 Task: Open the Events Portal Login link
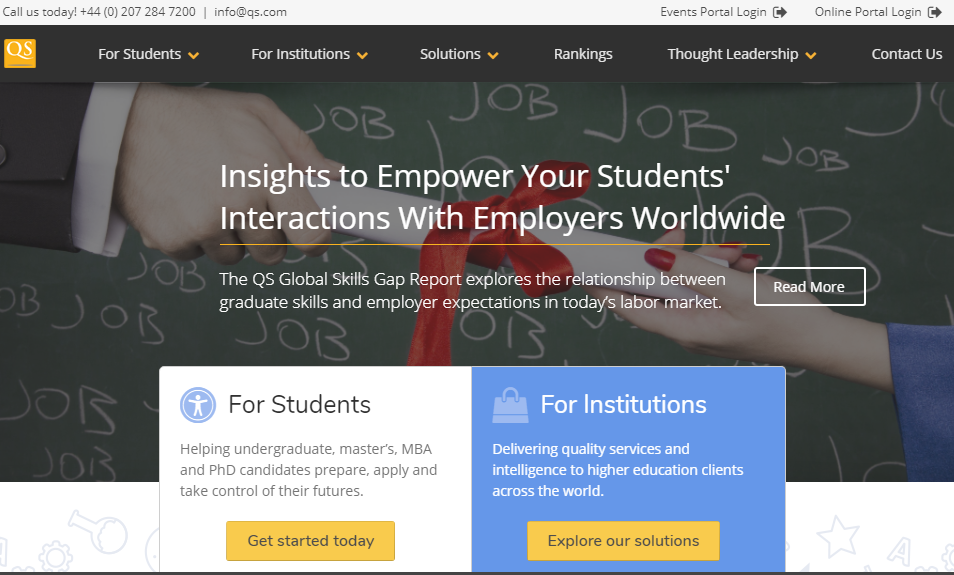tap(713, 12)
